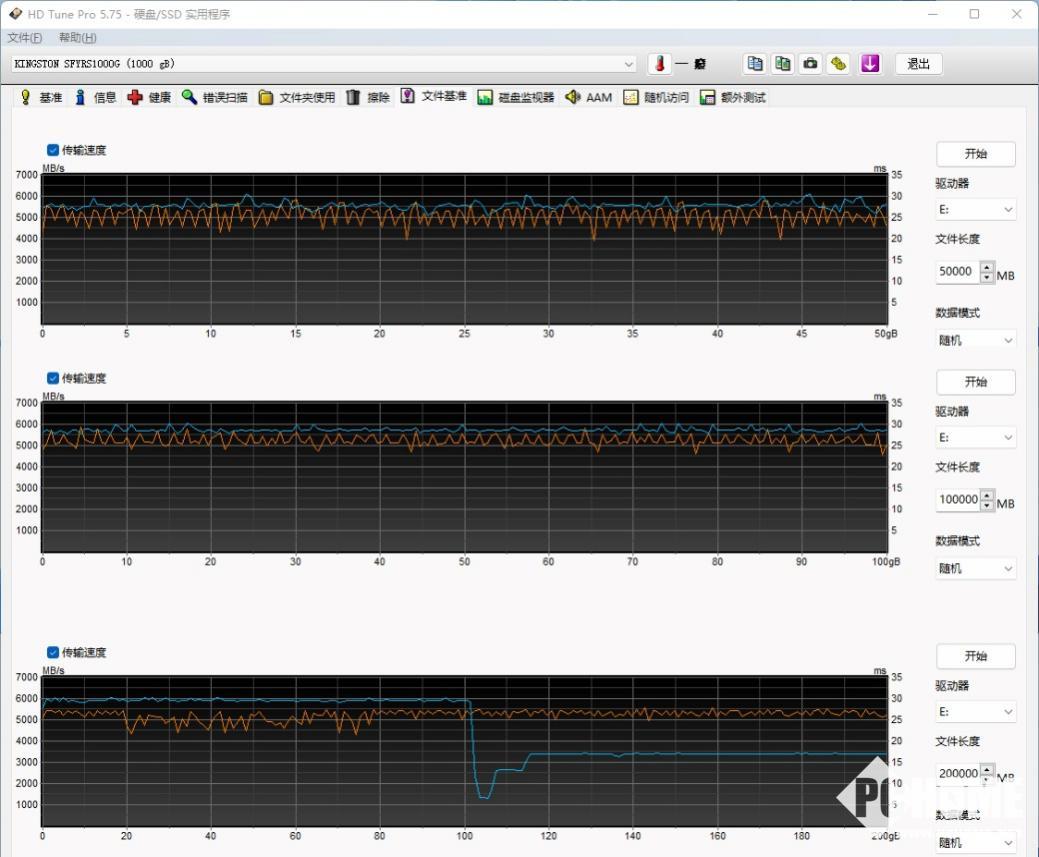
Task: Click the temperature thermometer icon
Action: click(660, 64)
